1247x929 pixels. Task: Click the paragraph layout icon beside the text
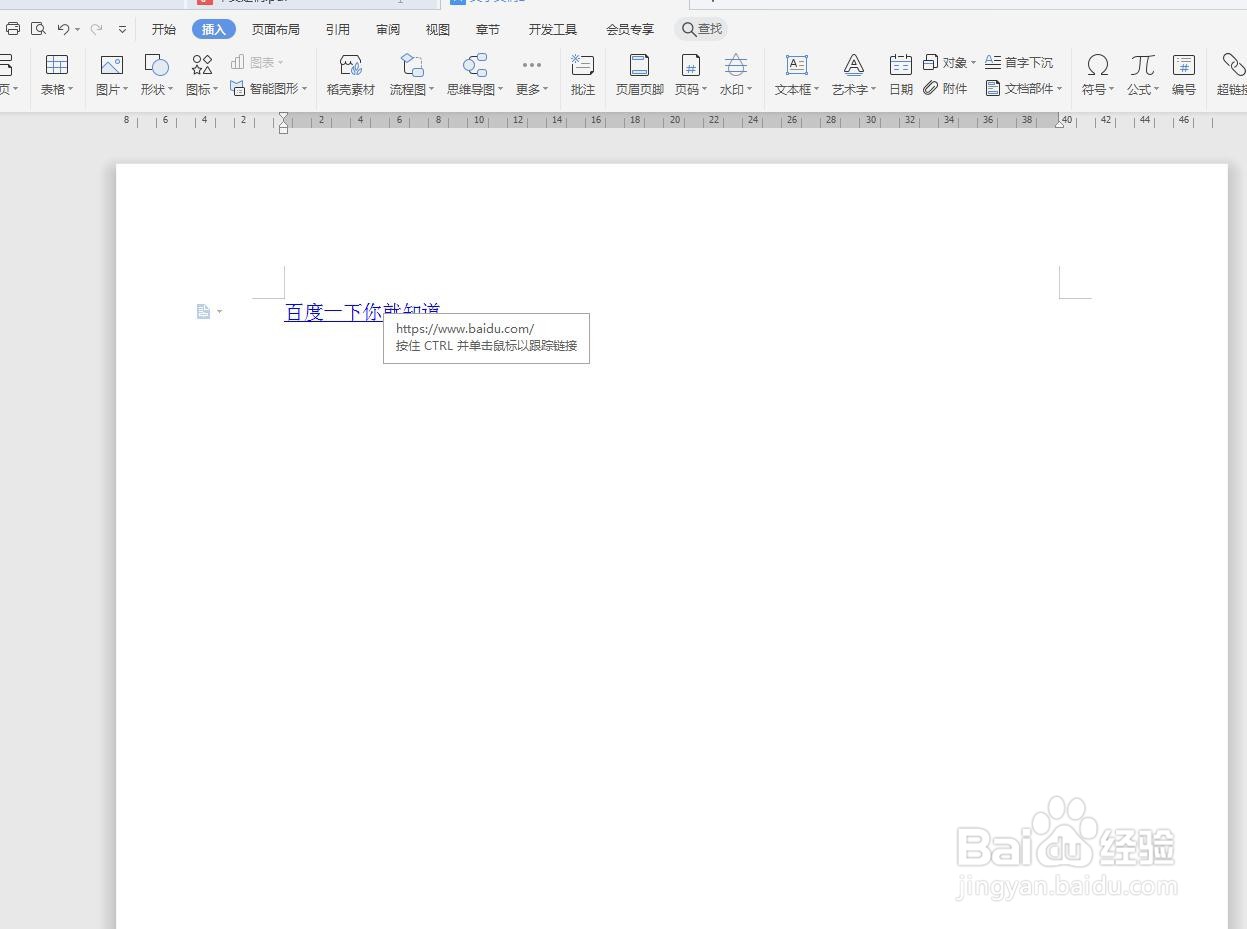click(204, 312)
